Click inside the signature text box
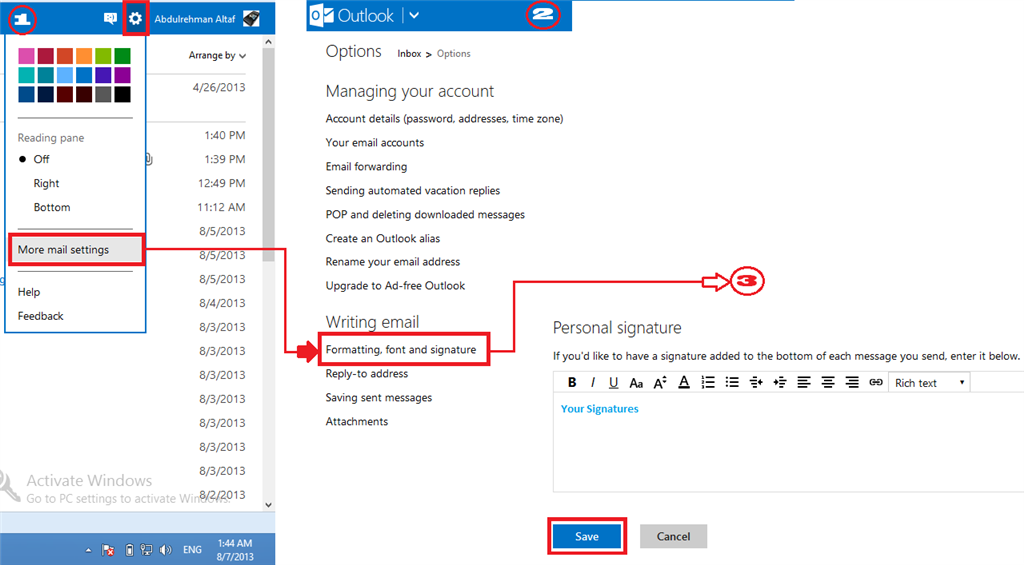The height and width of the screenshot is (565, 1024). point(788,442)
